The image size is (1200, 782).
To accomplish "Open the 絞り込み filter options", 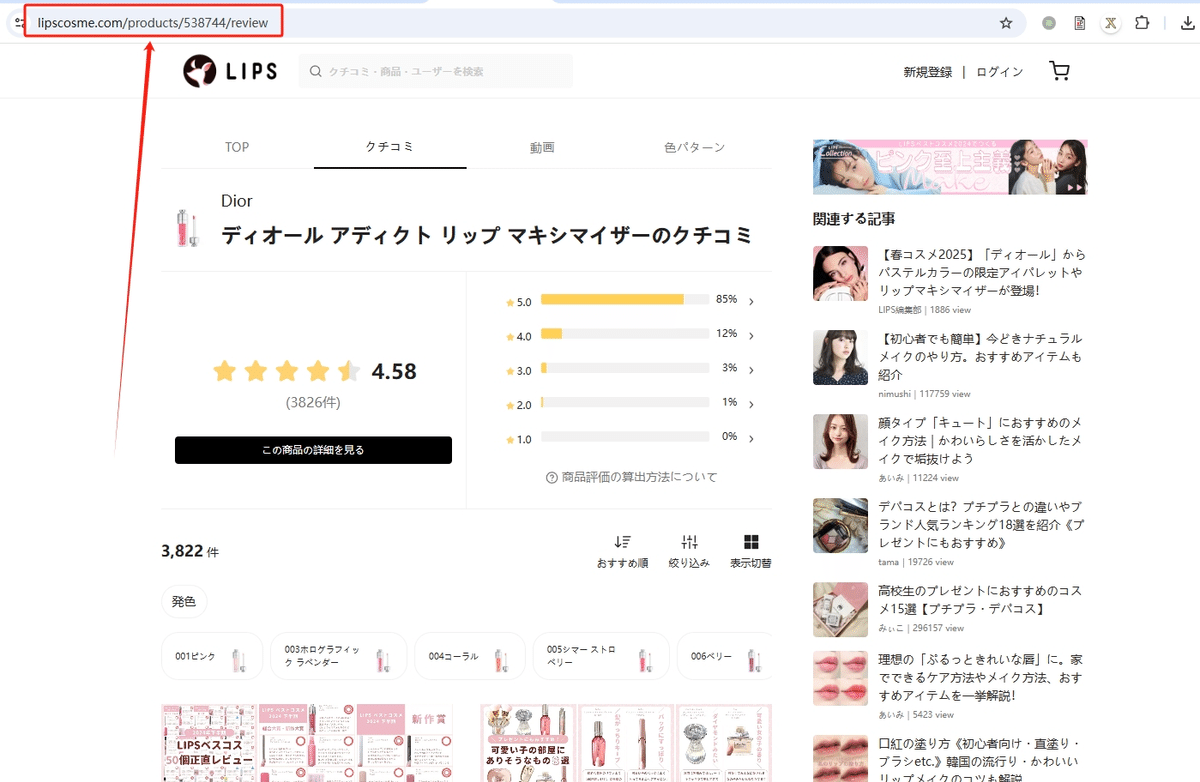I will coord(689,551).
